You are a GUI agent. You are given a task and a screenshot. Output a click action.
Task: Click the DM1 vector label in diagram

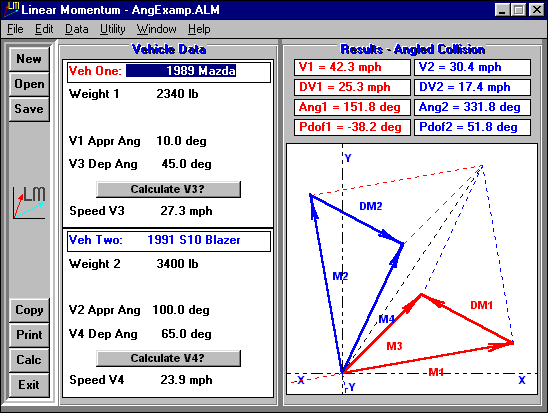point(481,305)
